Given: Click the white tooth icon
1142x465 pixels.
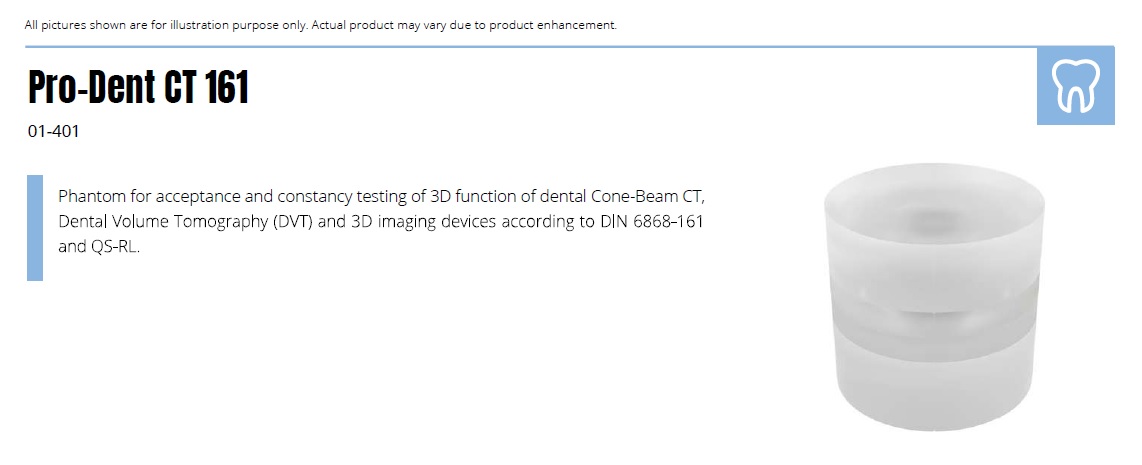Looking at the screenshot, I should click(x=1076, y=86).
